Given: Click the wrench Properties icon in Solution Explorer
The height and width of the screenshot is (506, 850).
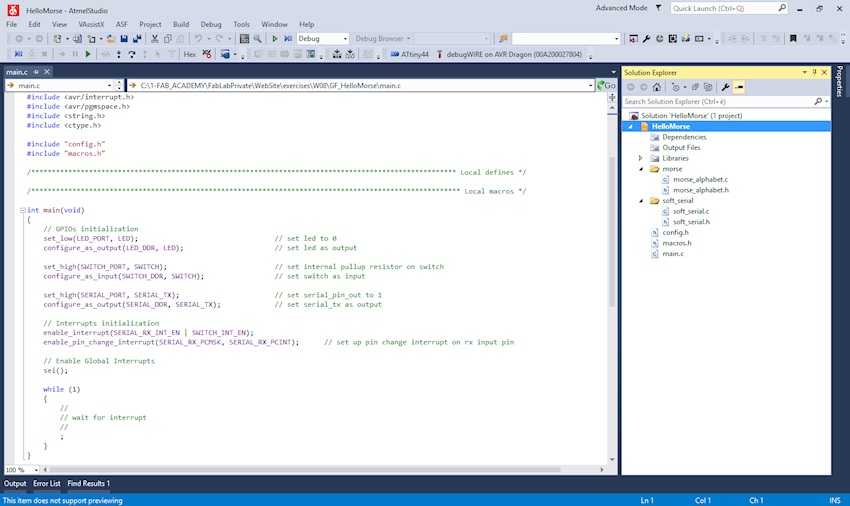Looking at the screenshot, I should tap(725, 87).
